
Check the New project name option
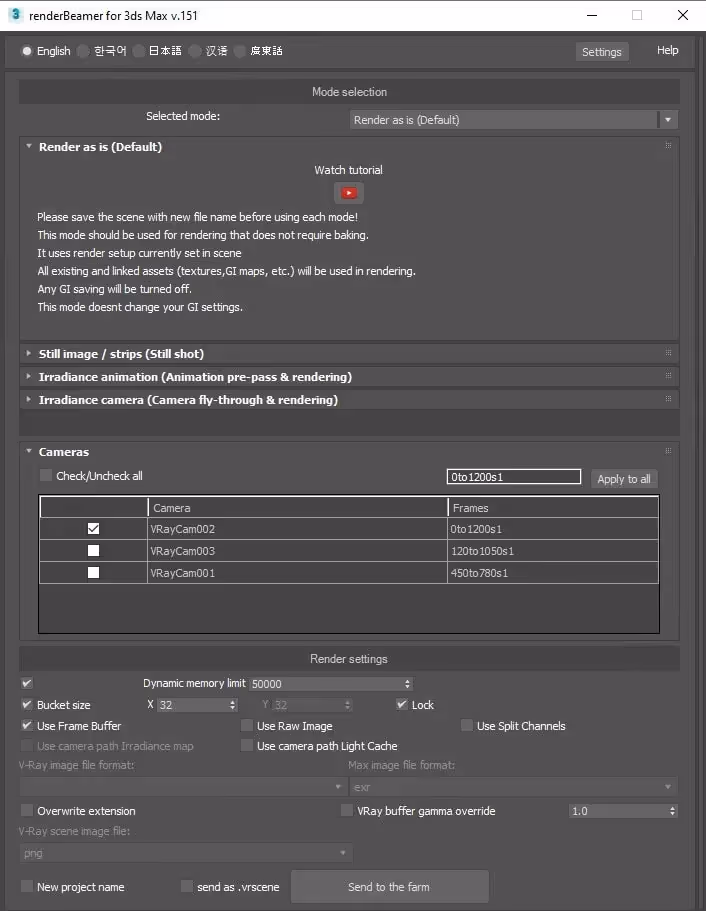(27, 886)
